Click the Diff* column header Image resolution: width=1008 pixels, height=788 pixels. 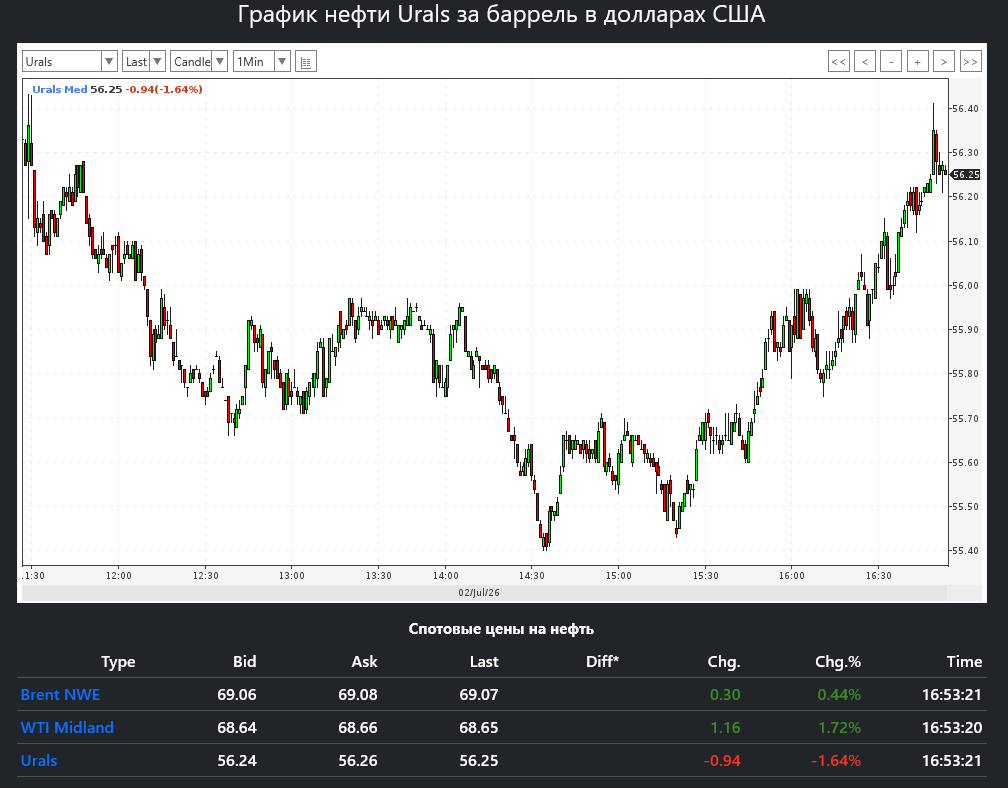[602, 661]
